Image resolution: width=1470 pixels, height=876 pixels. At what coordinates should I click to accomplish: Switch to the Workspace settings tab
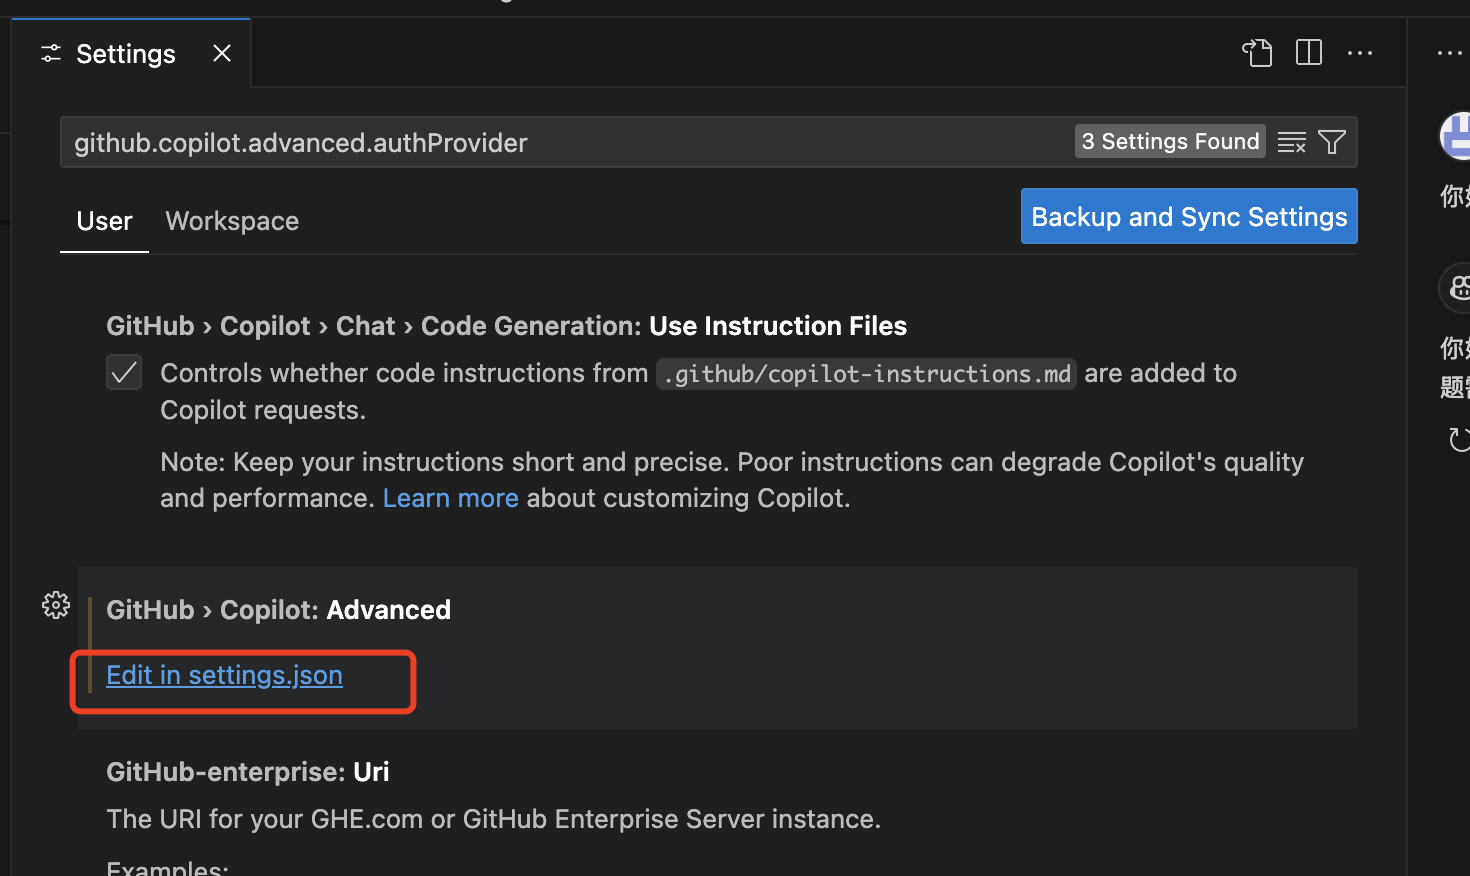point(232,221)
